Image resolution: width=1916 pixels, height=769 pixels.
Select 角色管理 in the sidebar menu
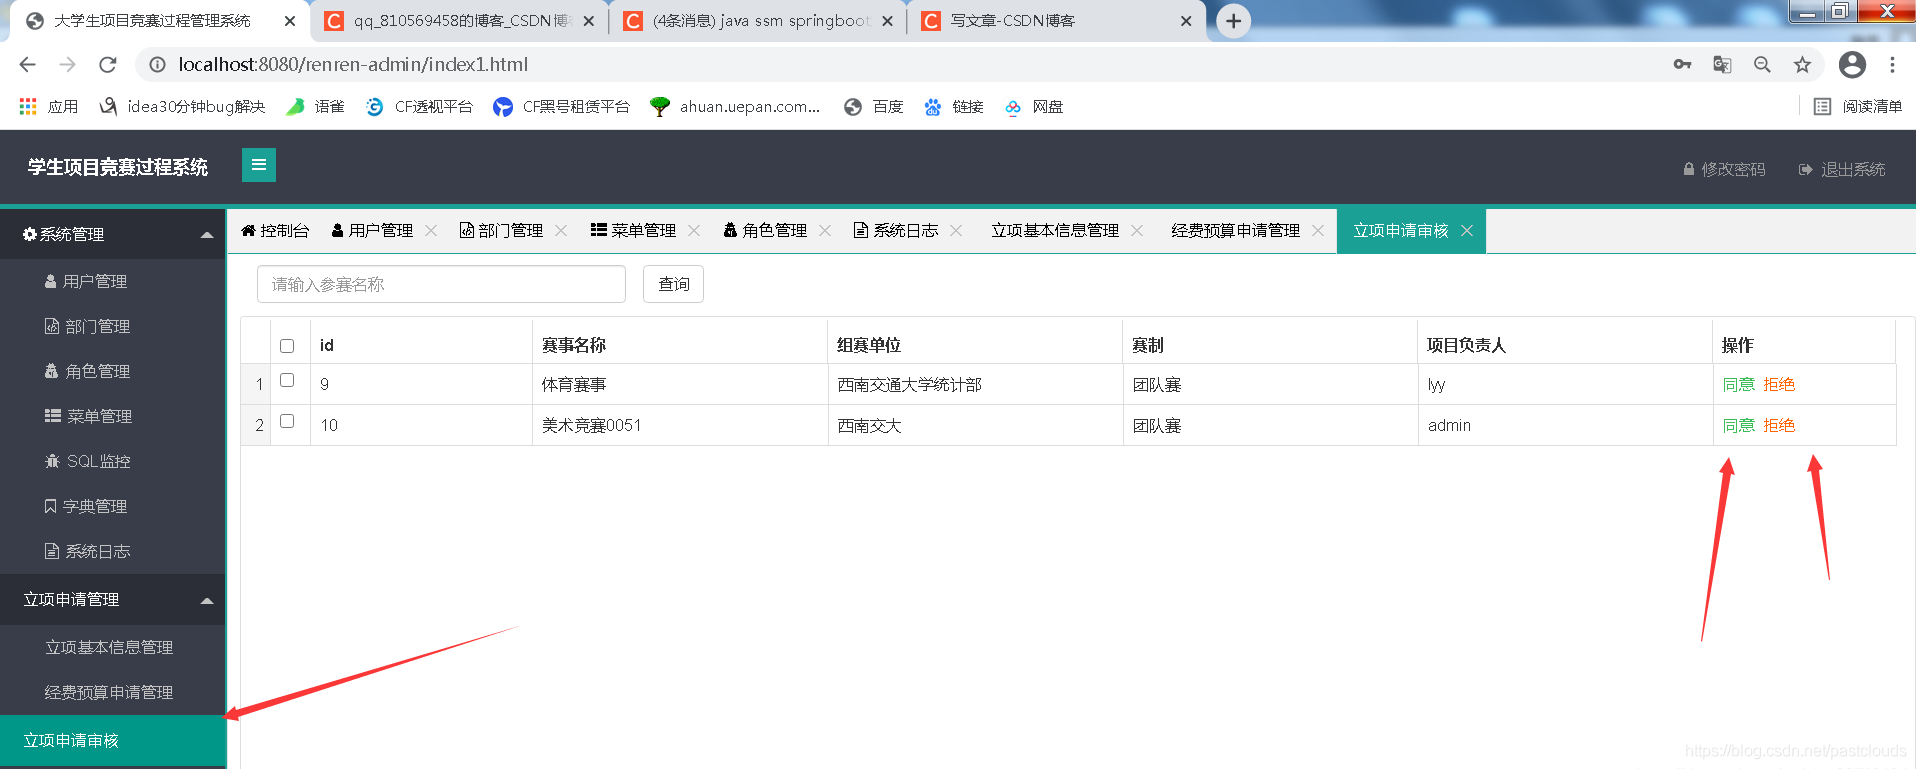pyautogui.click(x=97, y=372)
